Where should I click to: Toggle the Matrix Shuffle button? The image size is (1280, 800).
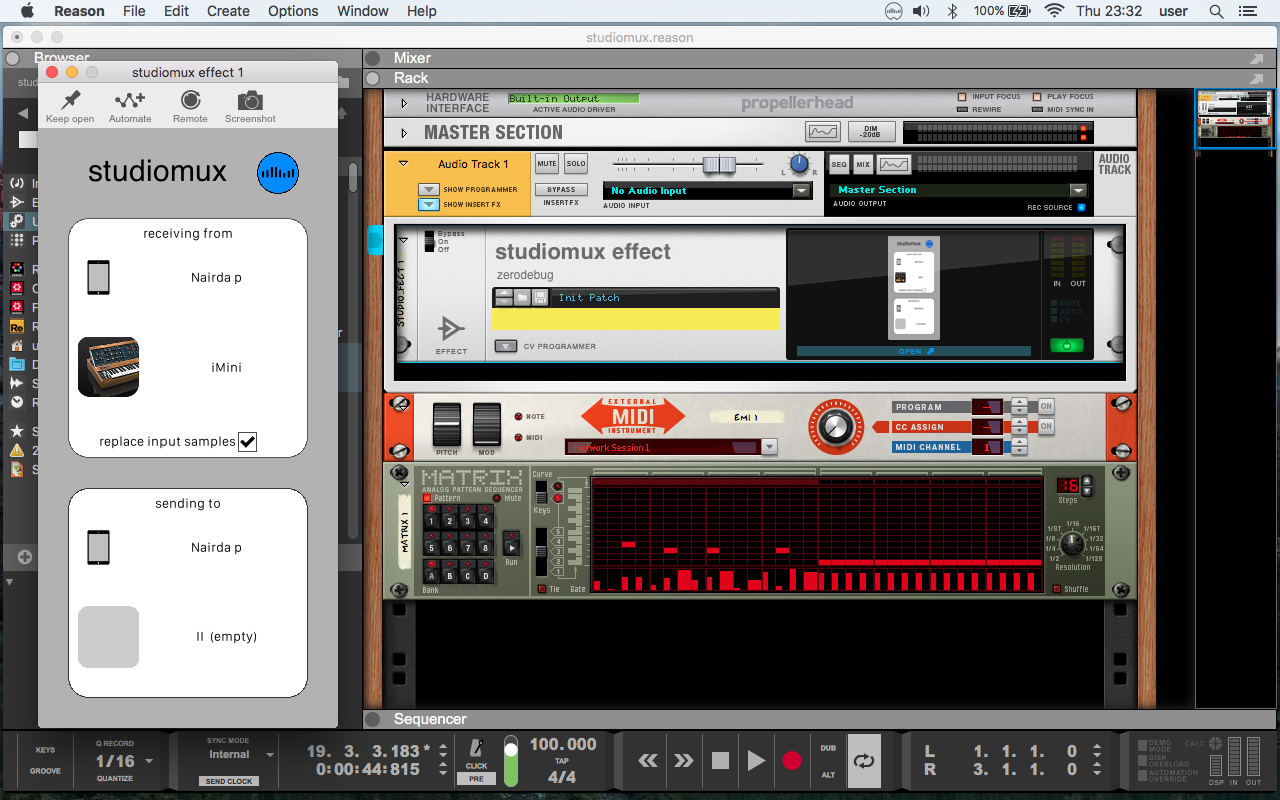click(1057, 589)
